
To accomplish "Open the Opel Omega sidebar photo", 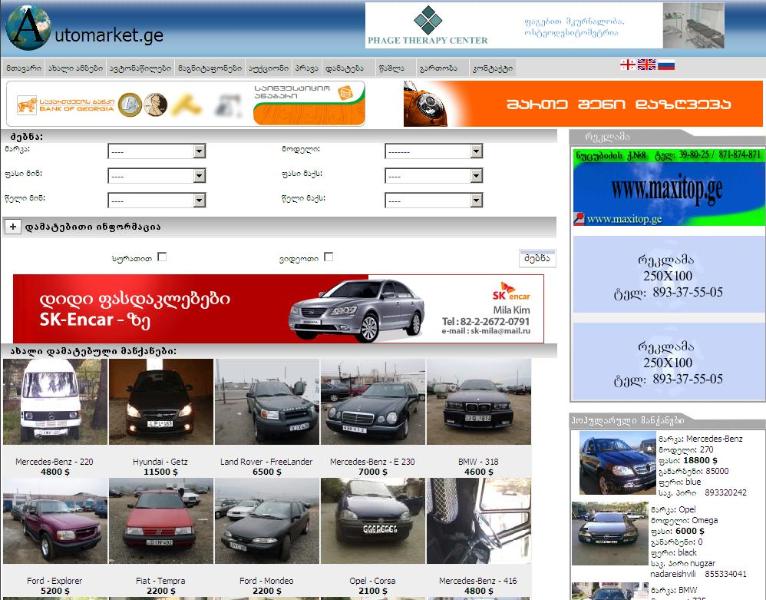I will click(x=610, y=533).
